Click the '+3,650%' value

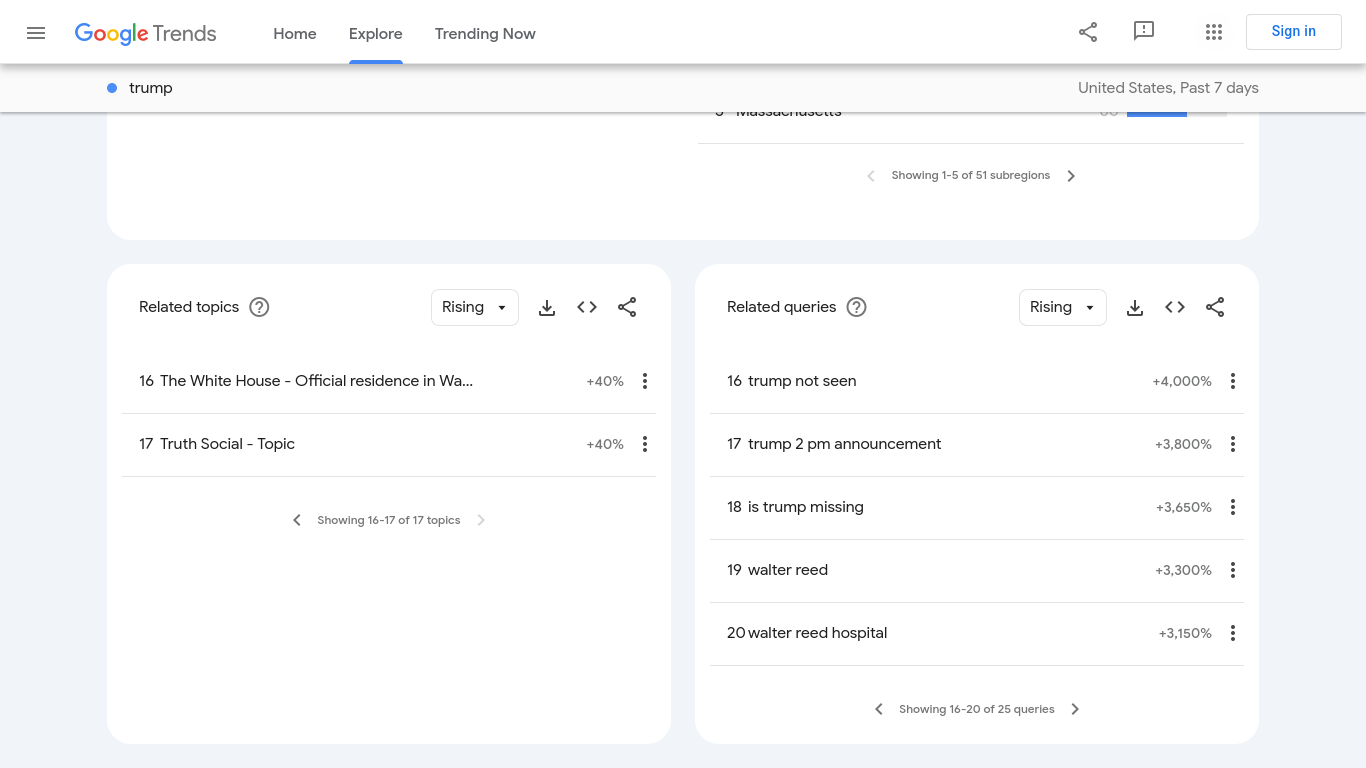coord(1184,507)
